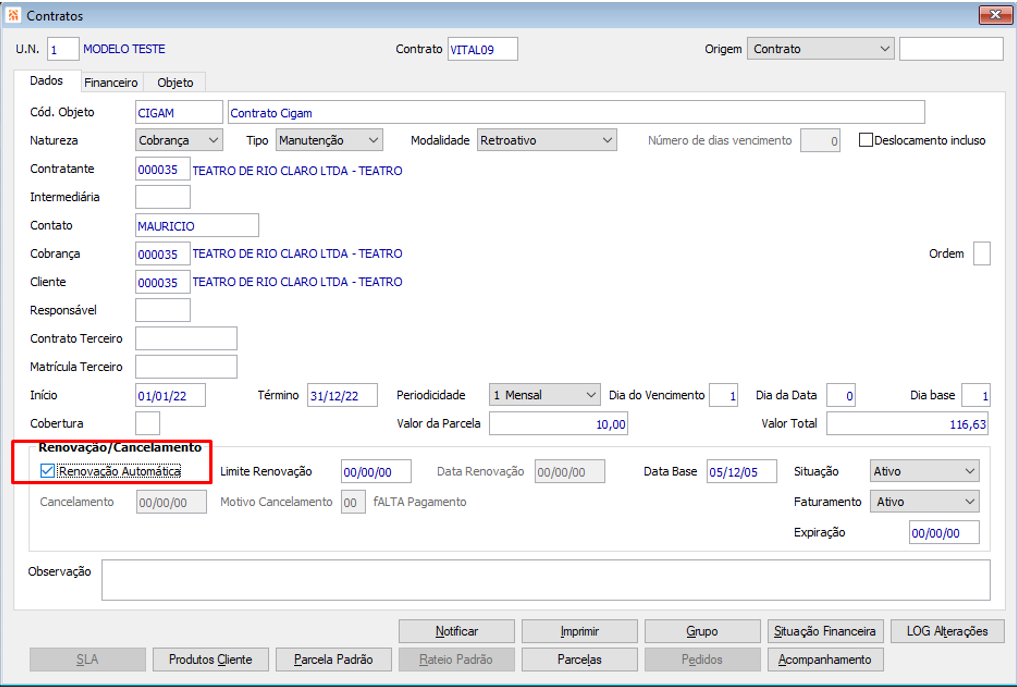Open Periodicidade Mensal dropdown
This screenshot has width=1017, height=687.
pos(544,395)
